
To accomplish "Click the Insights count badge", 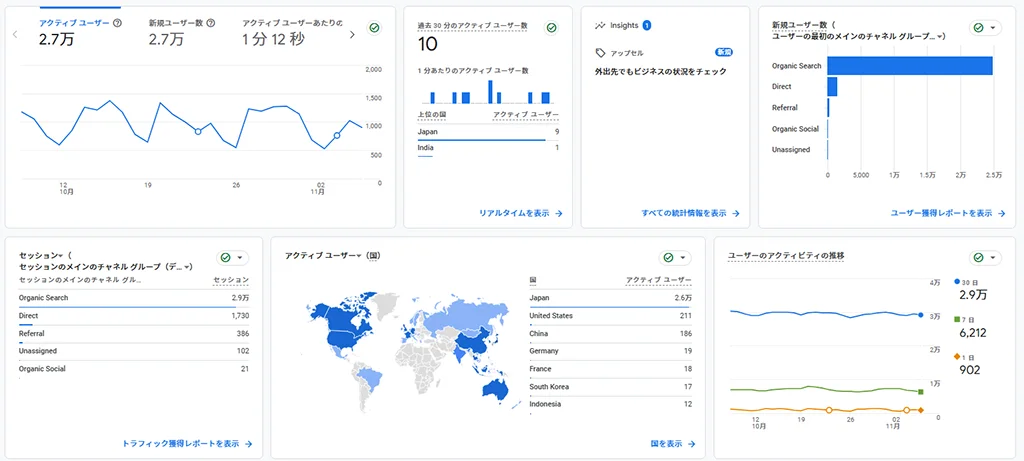I will [647, 25].
